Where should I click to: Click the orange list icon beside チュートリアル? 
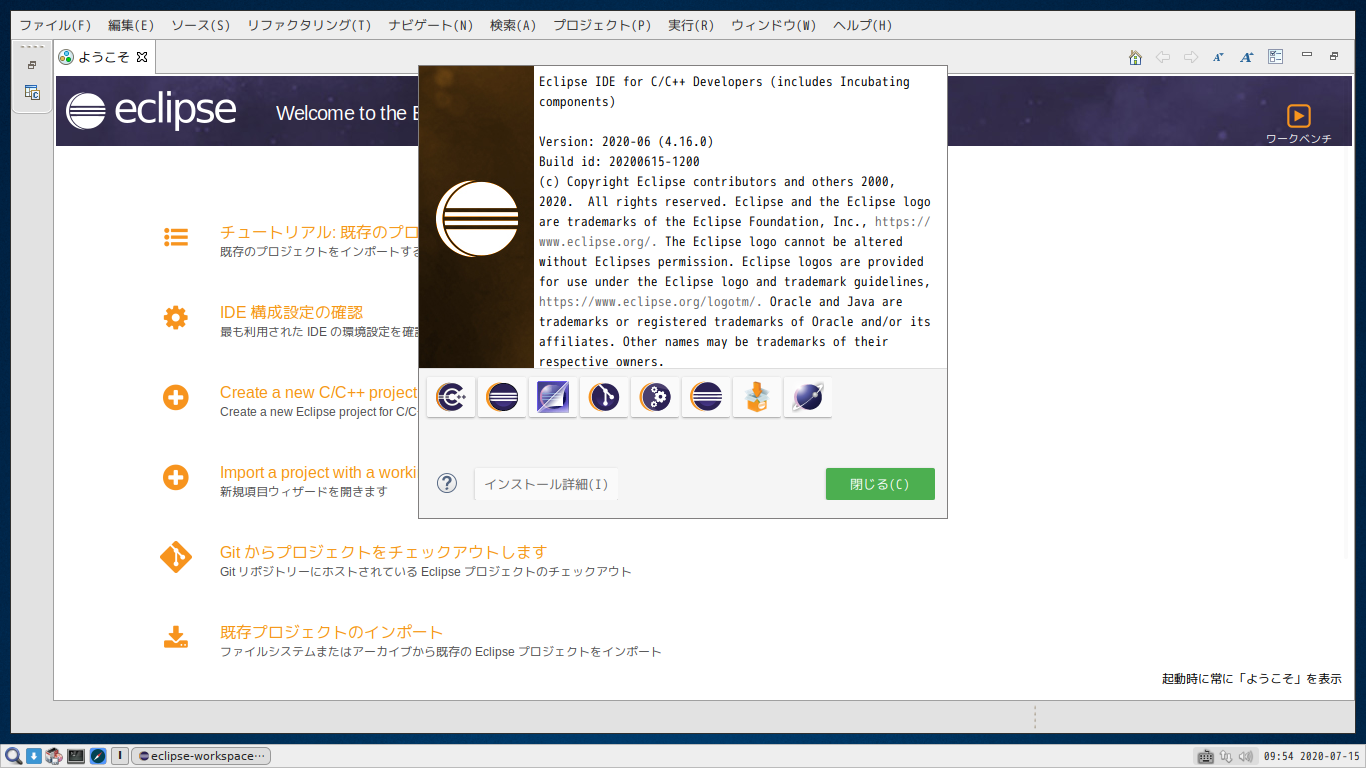tap(176, 237)
